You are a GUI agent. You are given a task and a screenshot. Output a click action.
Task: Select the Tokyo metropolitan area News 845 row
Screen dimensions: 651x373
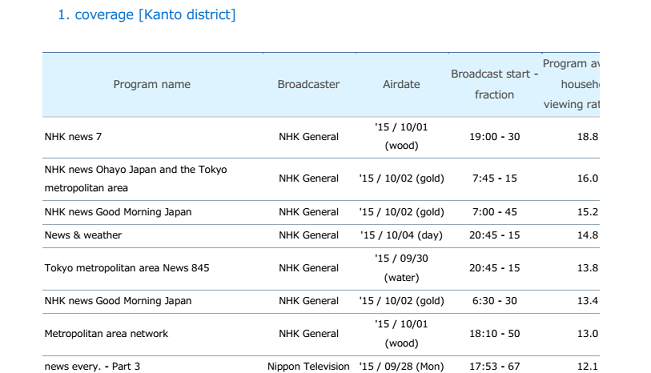point(321,268)
